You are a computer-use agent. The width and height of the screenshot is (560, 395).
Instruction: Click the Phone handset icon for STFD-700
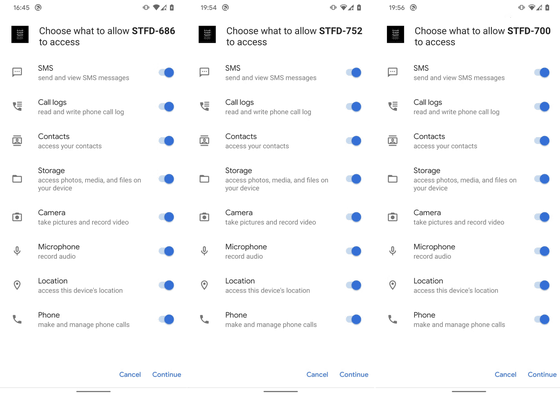(x=392, y=319)
